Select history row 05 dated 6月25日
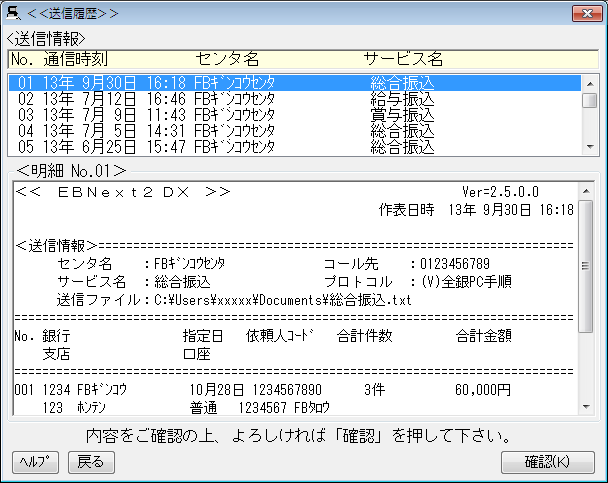The width and height of the screenshot is (608, 483). point(295,147)
